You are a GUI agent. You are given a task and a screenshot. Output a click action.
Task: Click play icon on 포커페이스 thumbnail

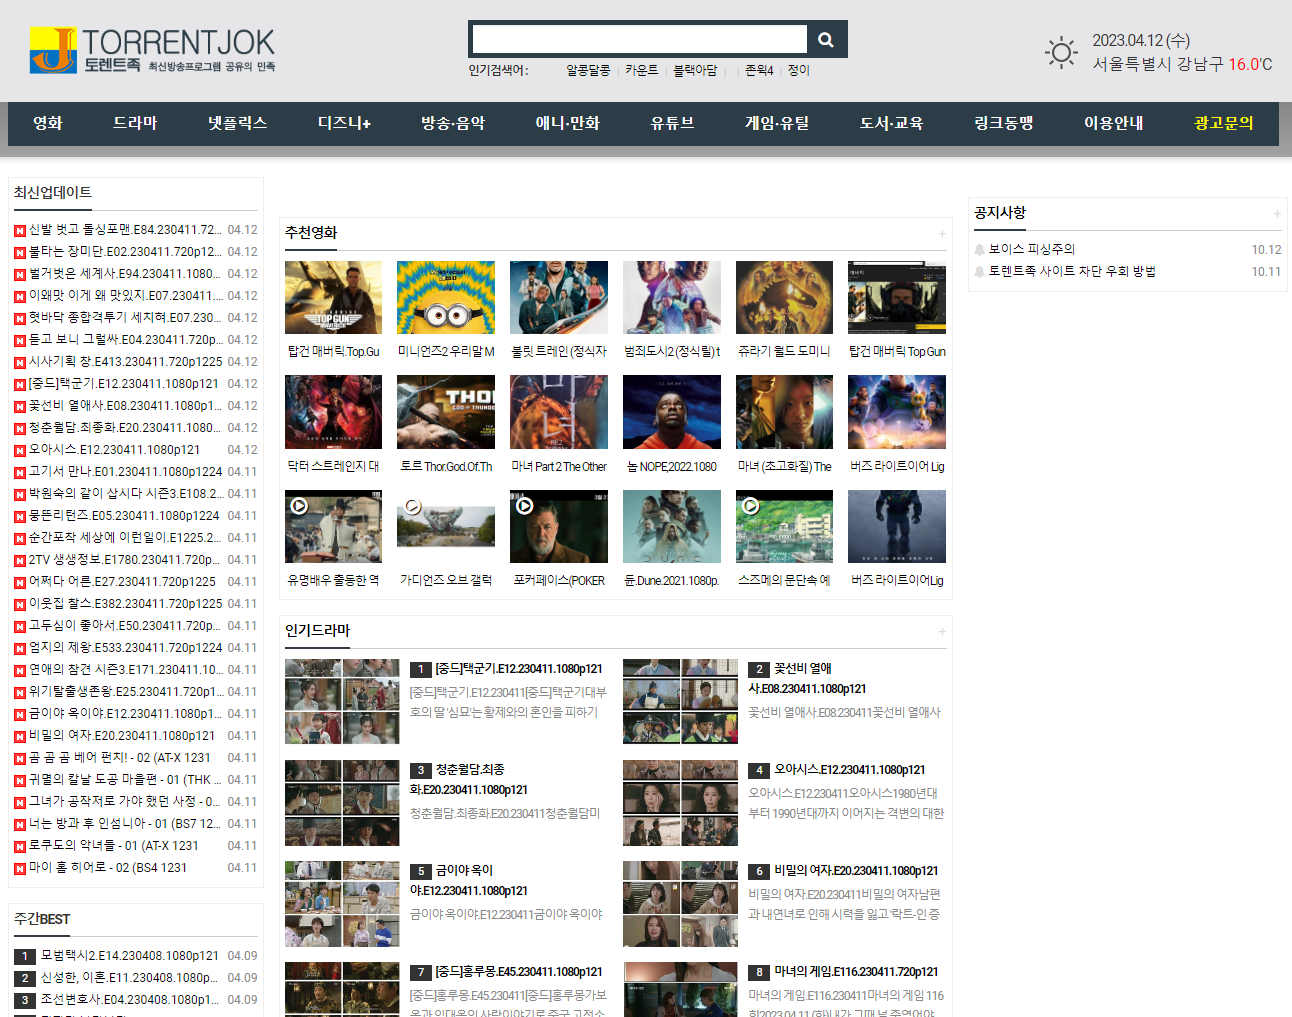[525, 506]
